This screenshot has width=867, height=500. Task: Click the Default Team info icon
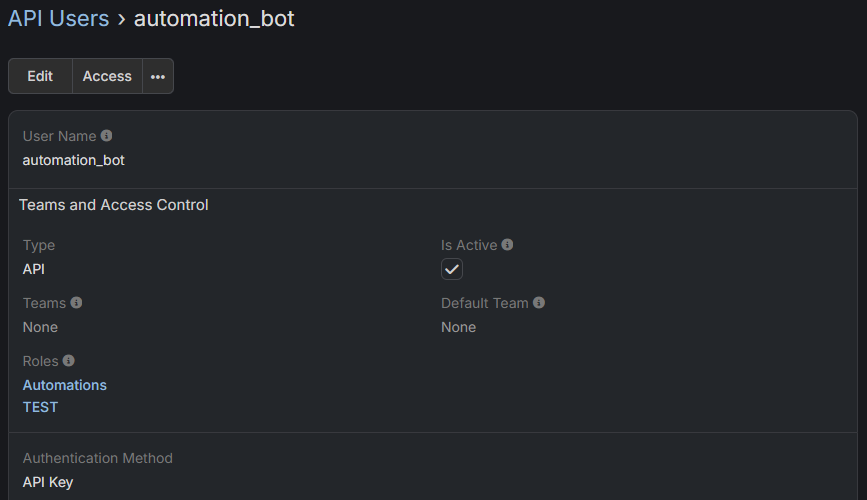[539, 303]
